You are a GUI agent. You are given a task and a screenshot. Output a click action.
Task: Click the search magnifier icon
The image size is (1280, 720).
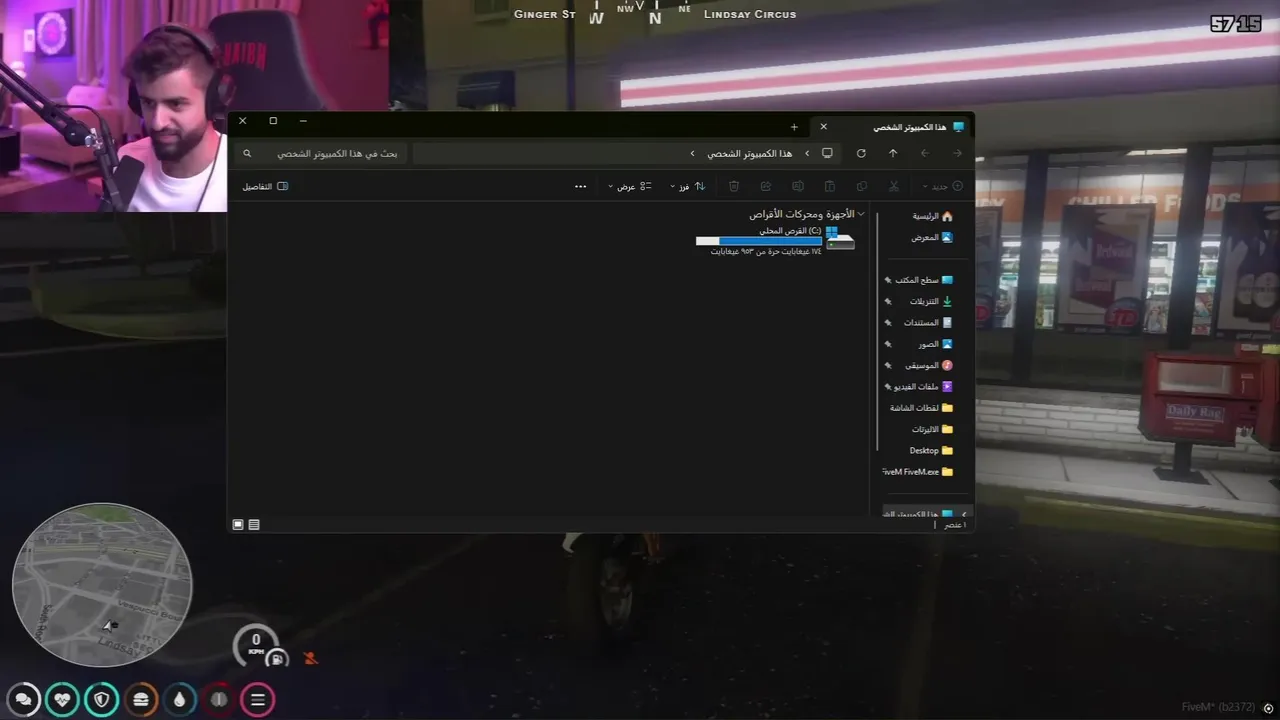248,153
